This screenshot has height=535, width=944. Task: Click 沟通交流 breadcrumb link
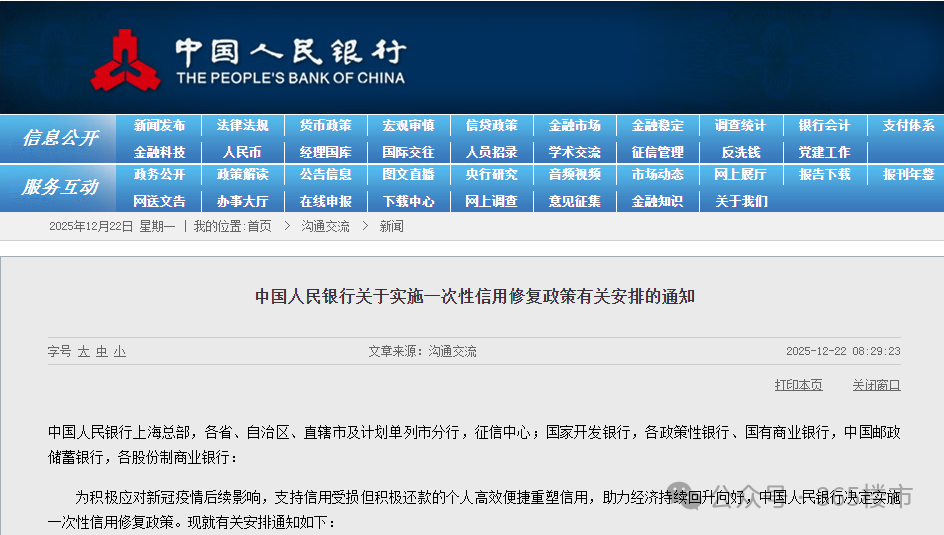pos(325,227)
